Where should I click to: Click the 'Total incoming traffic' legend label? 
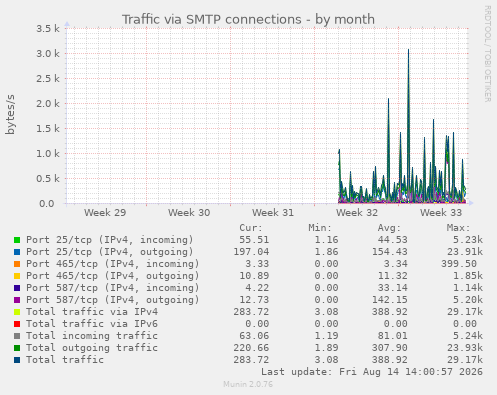point(92,336)
